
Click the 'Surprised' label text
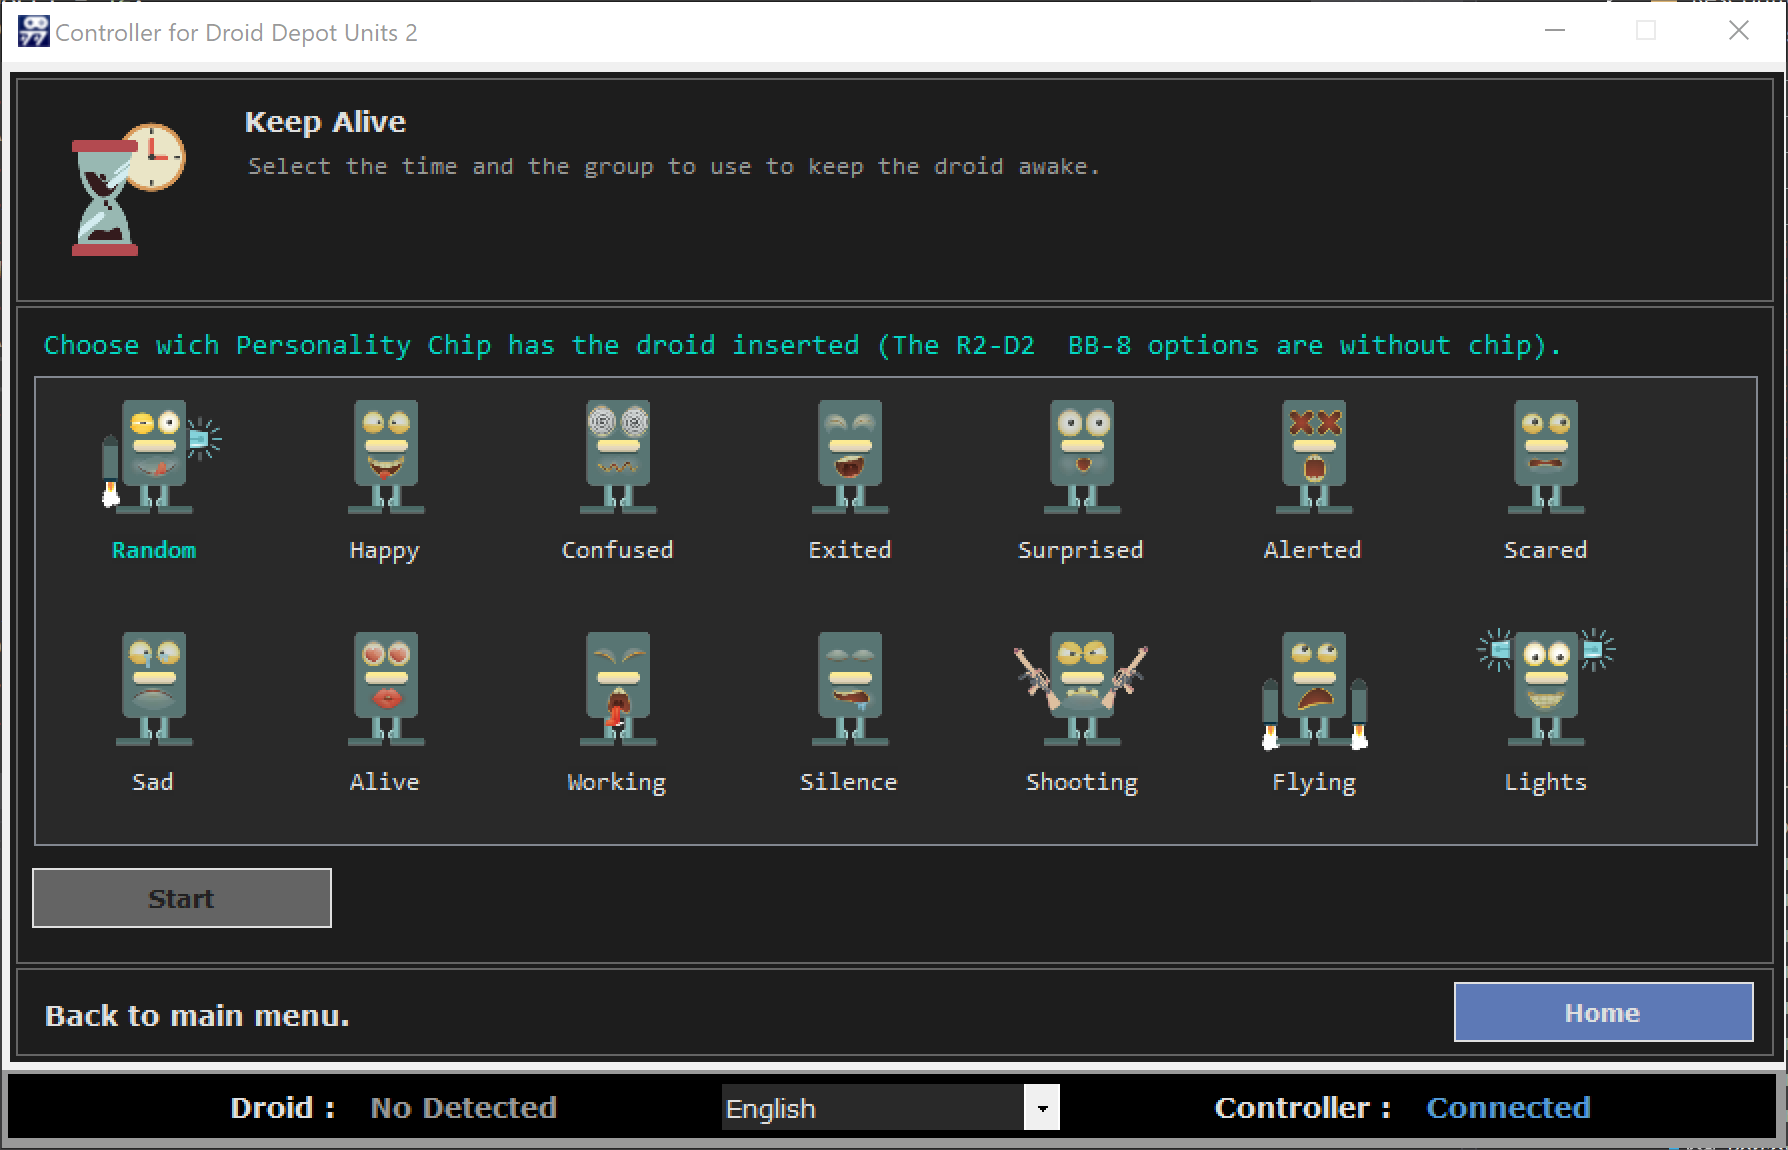1081,551
